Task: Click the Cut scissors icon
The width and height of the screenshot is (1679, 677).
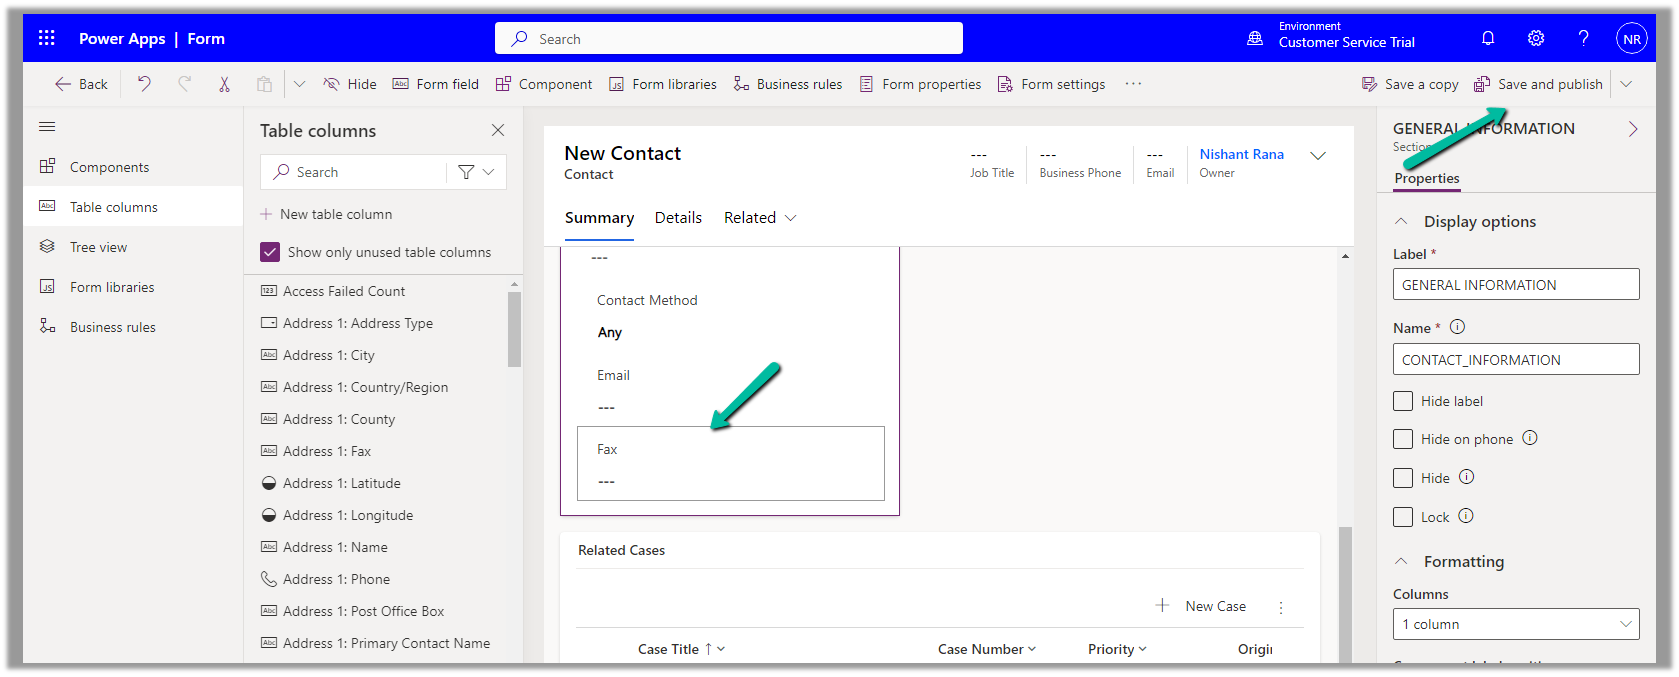Action: click(x=224, y=84)
